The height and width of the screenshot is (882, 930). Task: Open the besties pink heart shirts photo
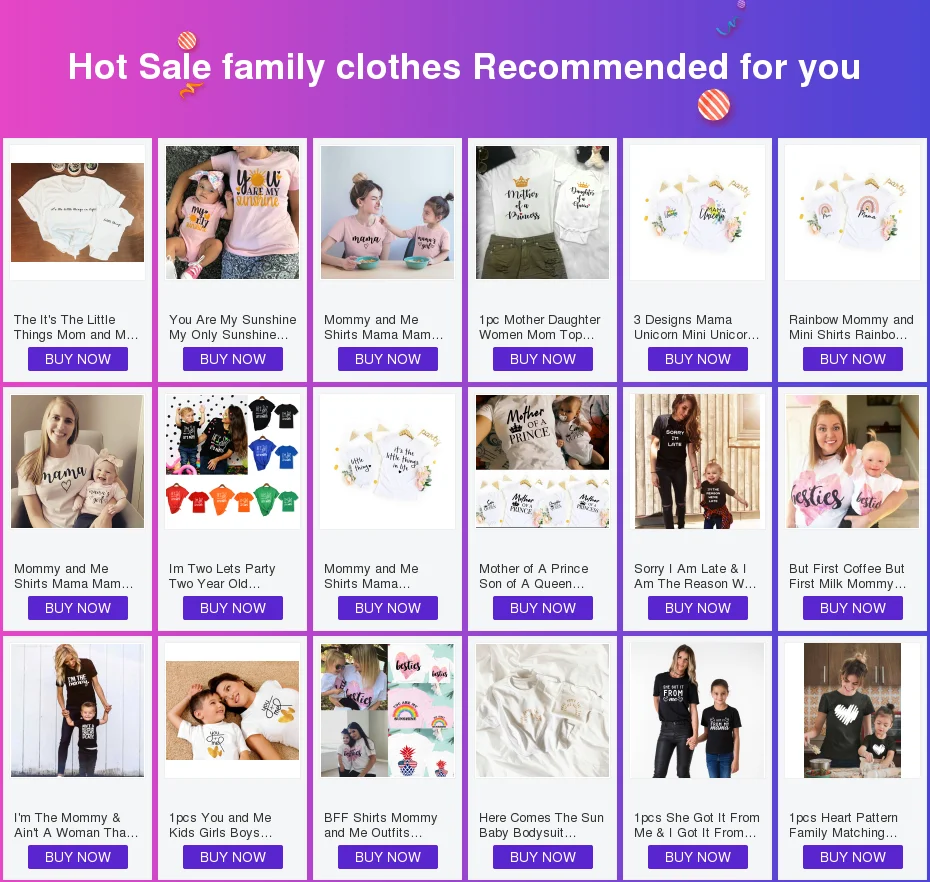[x=852, y=461]
